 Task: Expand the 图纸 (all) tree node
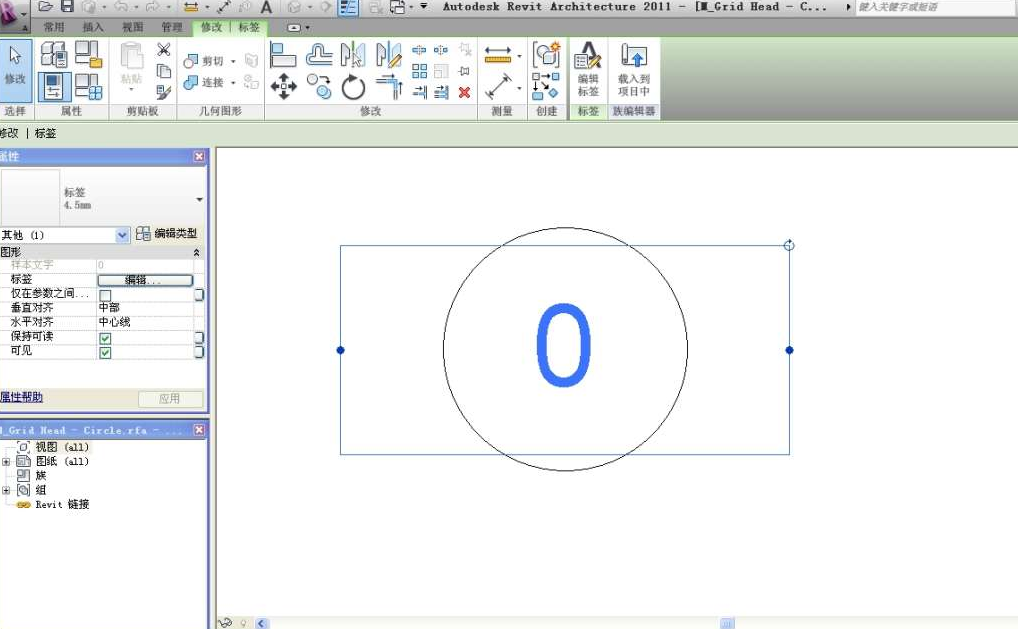(6, 462)
